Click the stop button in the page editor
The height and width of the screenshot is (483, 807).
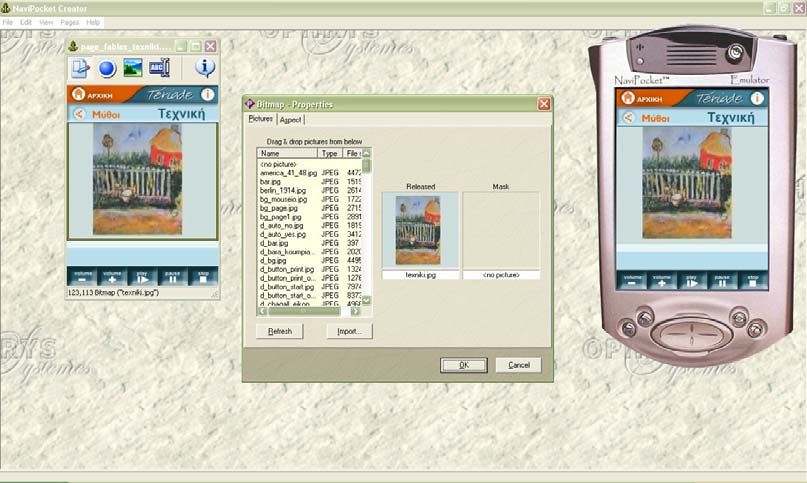click(x=203, y=277)
